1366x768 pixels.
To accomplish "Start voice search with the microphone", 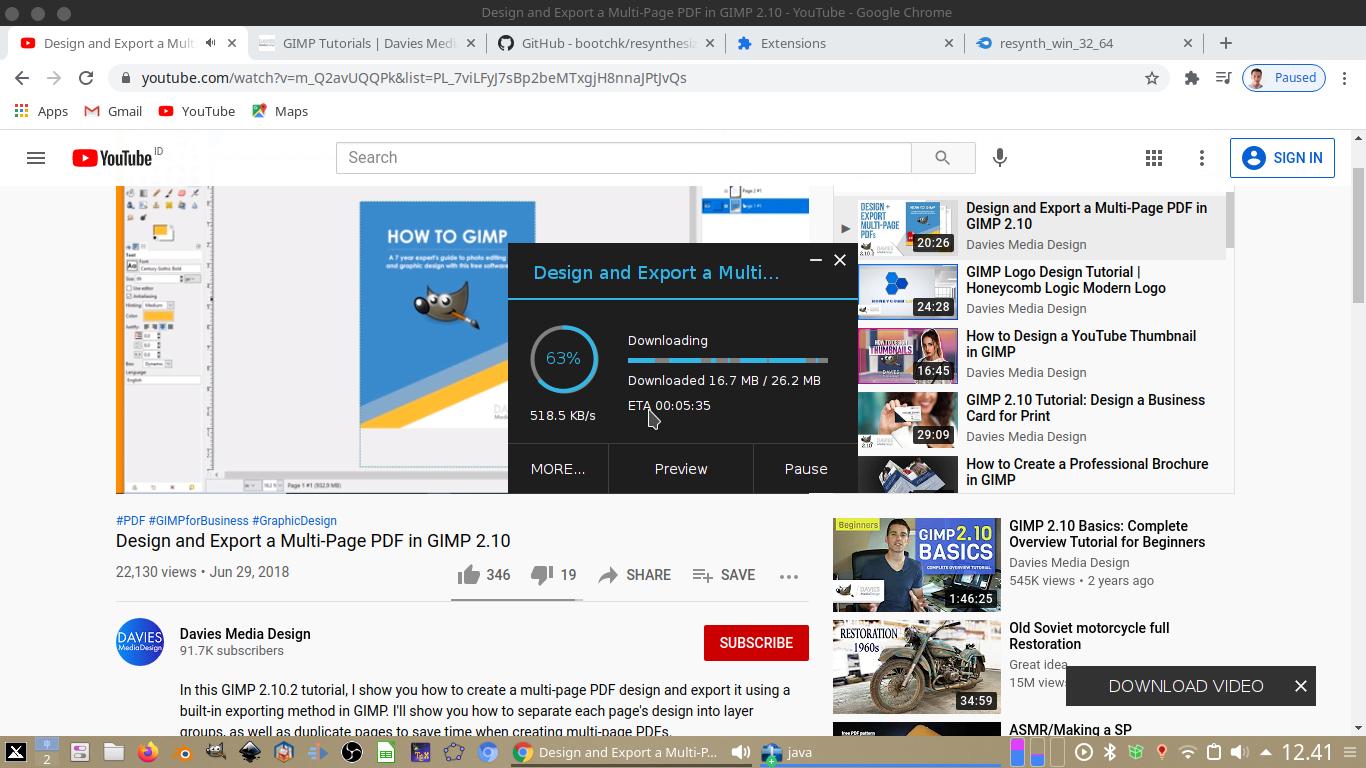I will [999, 158].
